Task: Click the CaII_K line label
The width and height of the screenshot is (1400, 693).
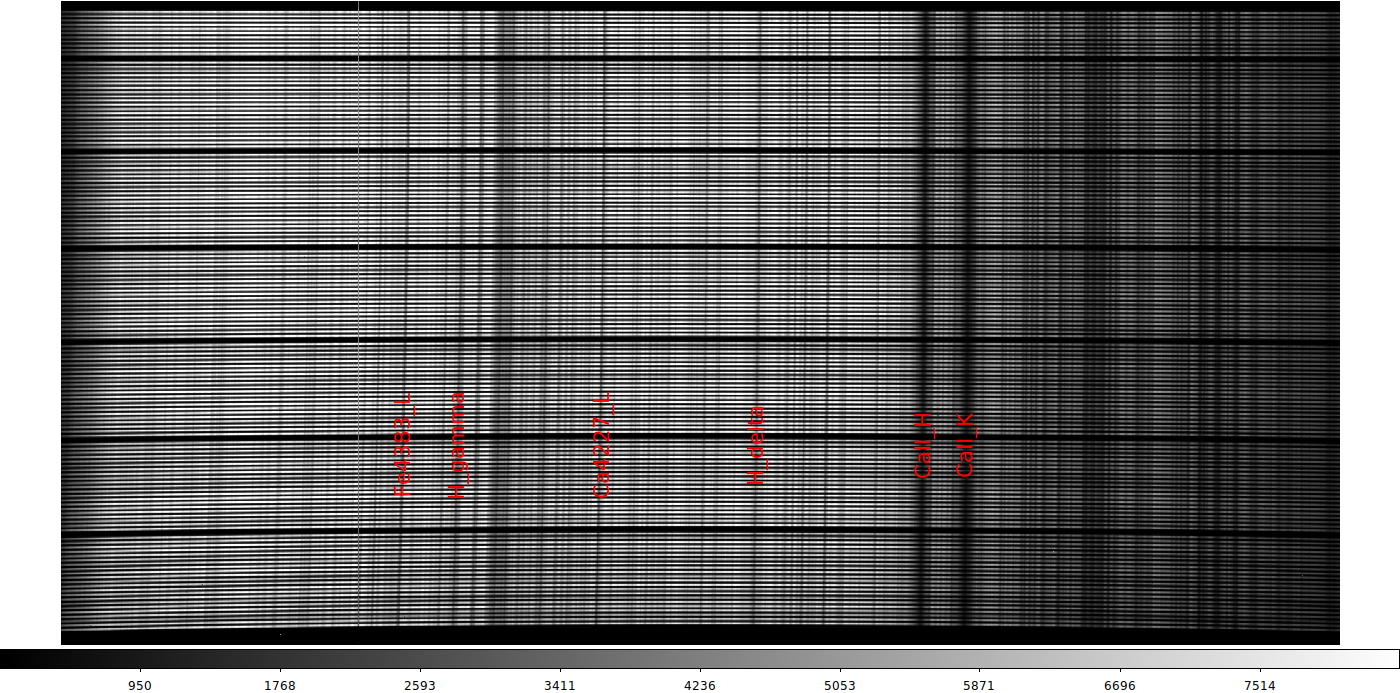Action: (965, 445)
